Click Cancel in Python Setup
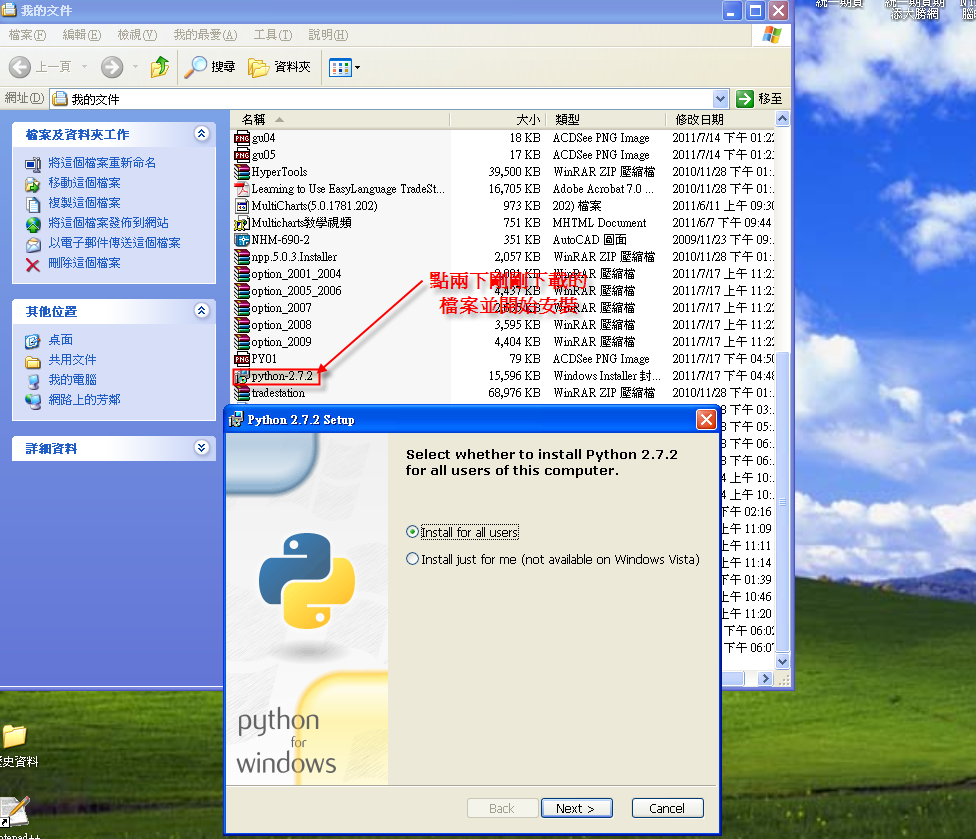976x839 pixels. tap(667, 808)
